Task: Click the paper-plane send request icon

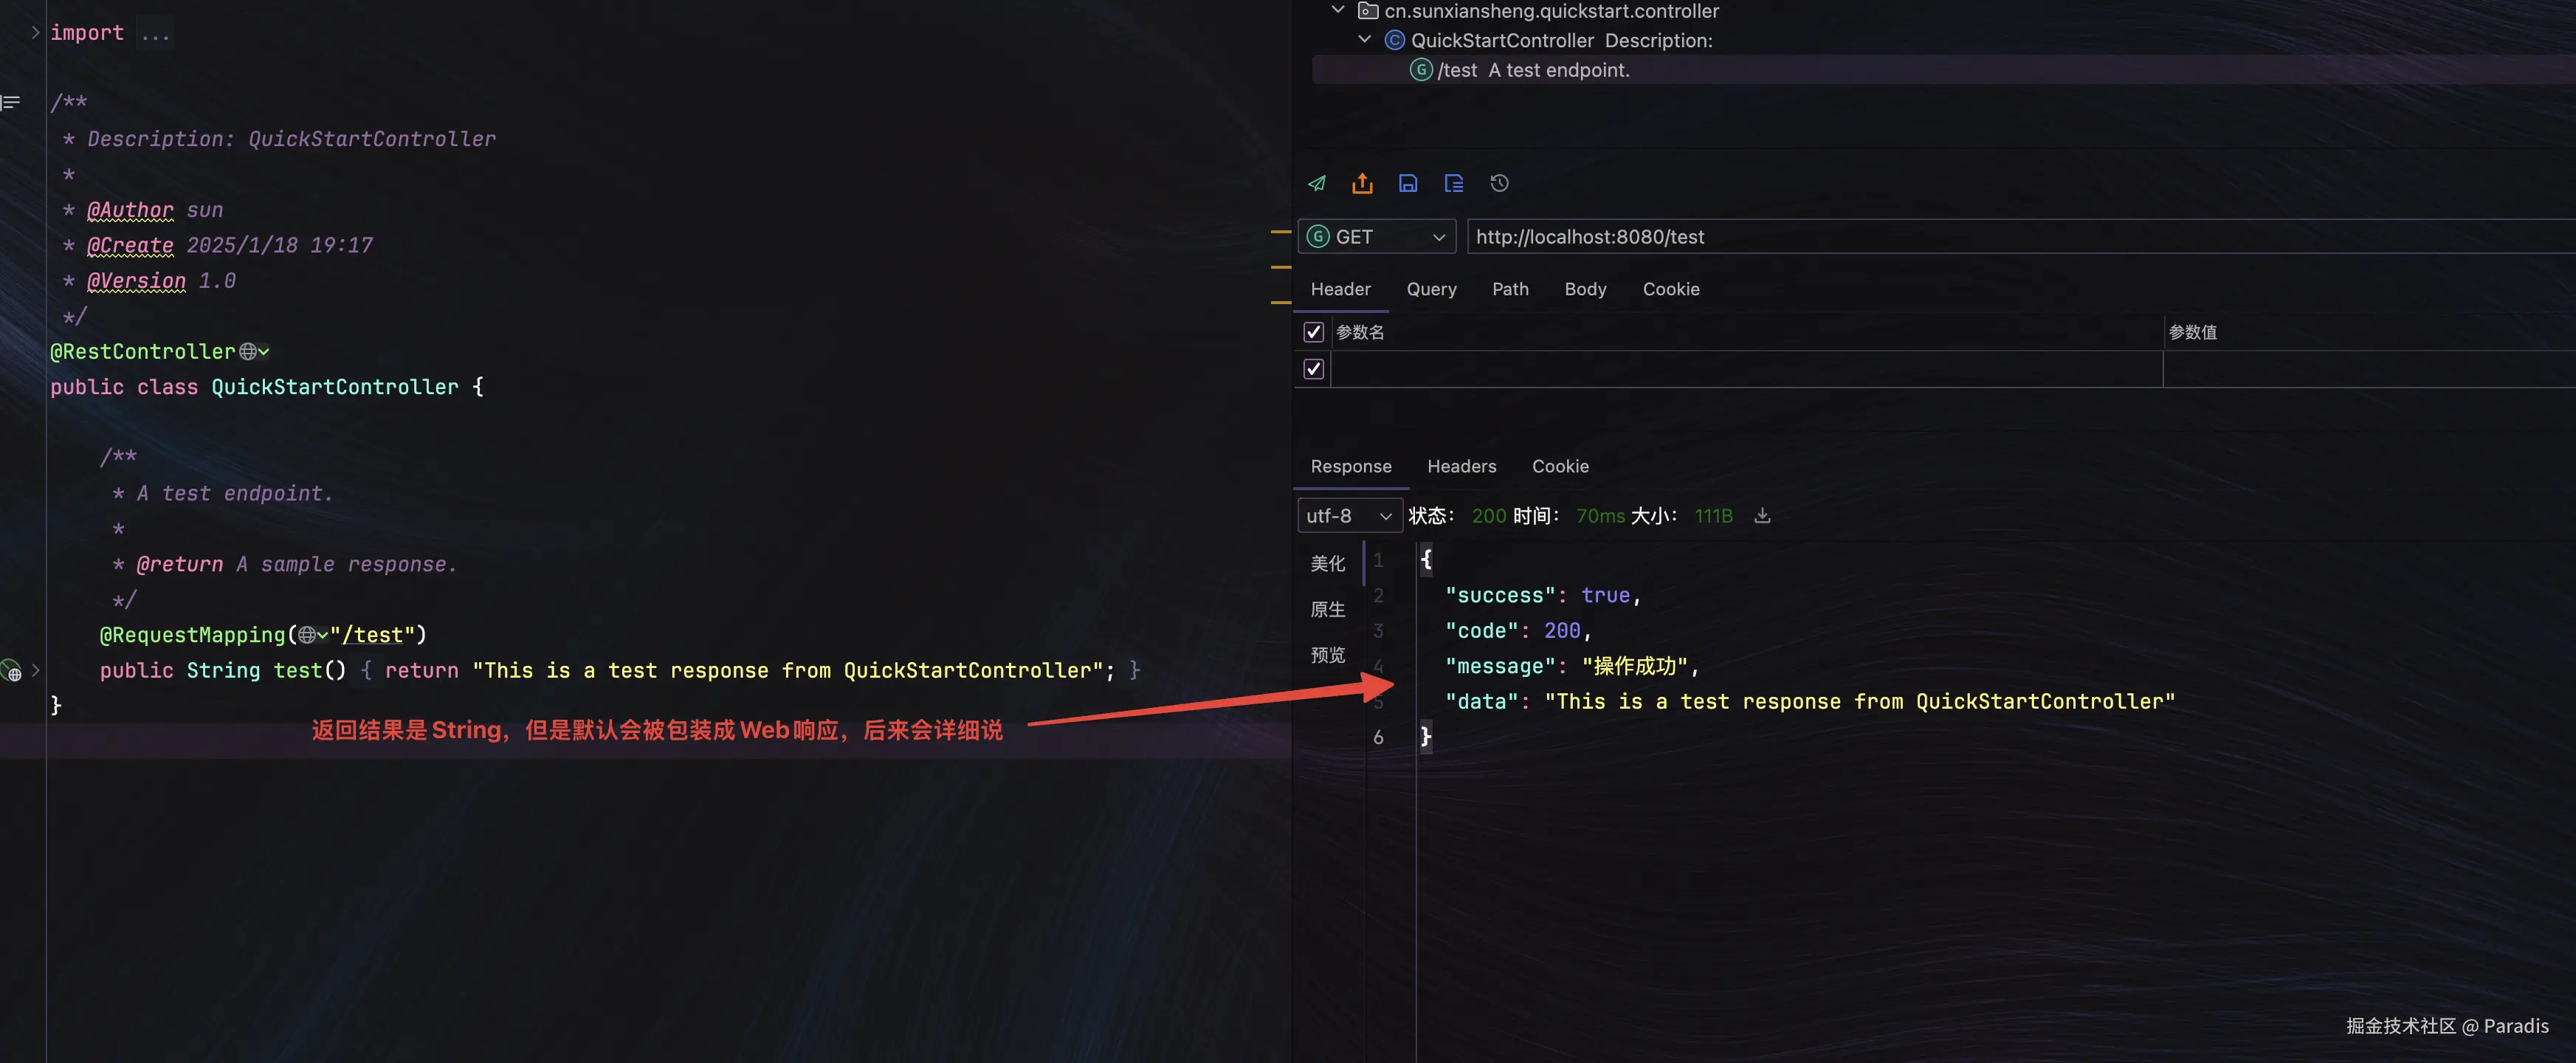Action: (1316, 183)
